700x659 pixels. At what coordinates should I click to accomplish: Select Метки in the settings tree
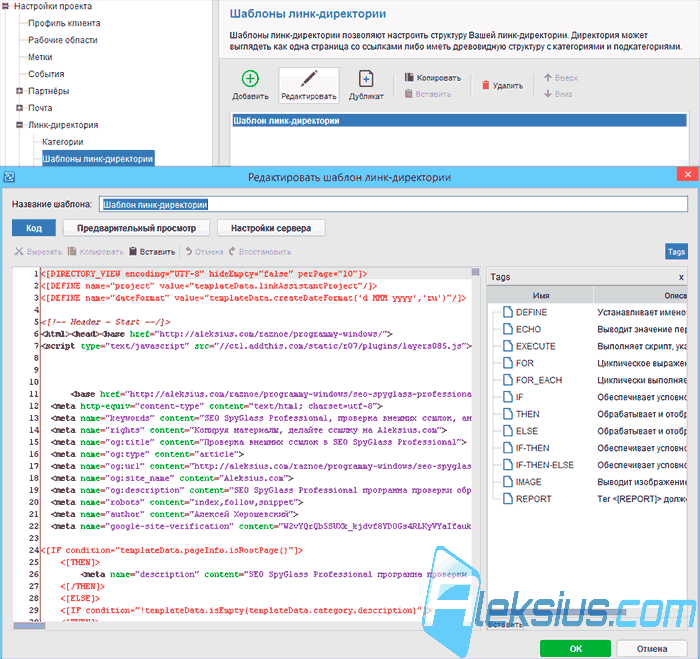[40, 57]
